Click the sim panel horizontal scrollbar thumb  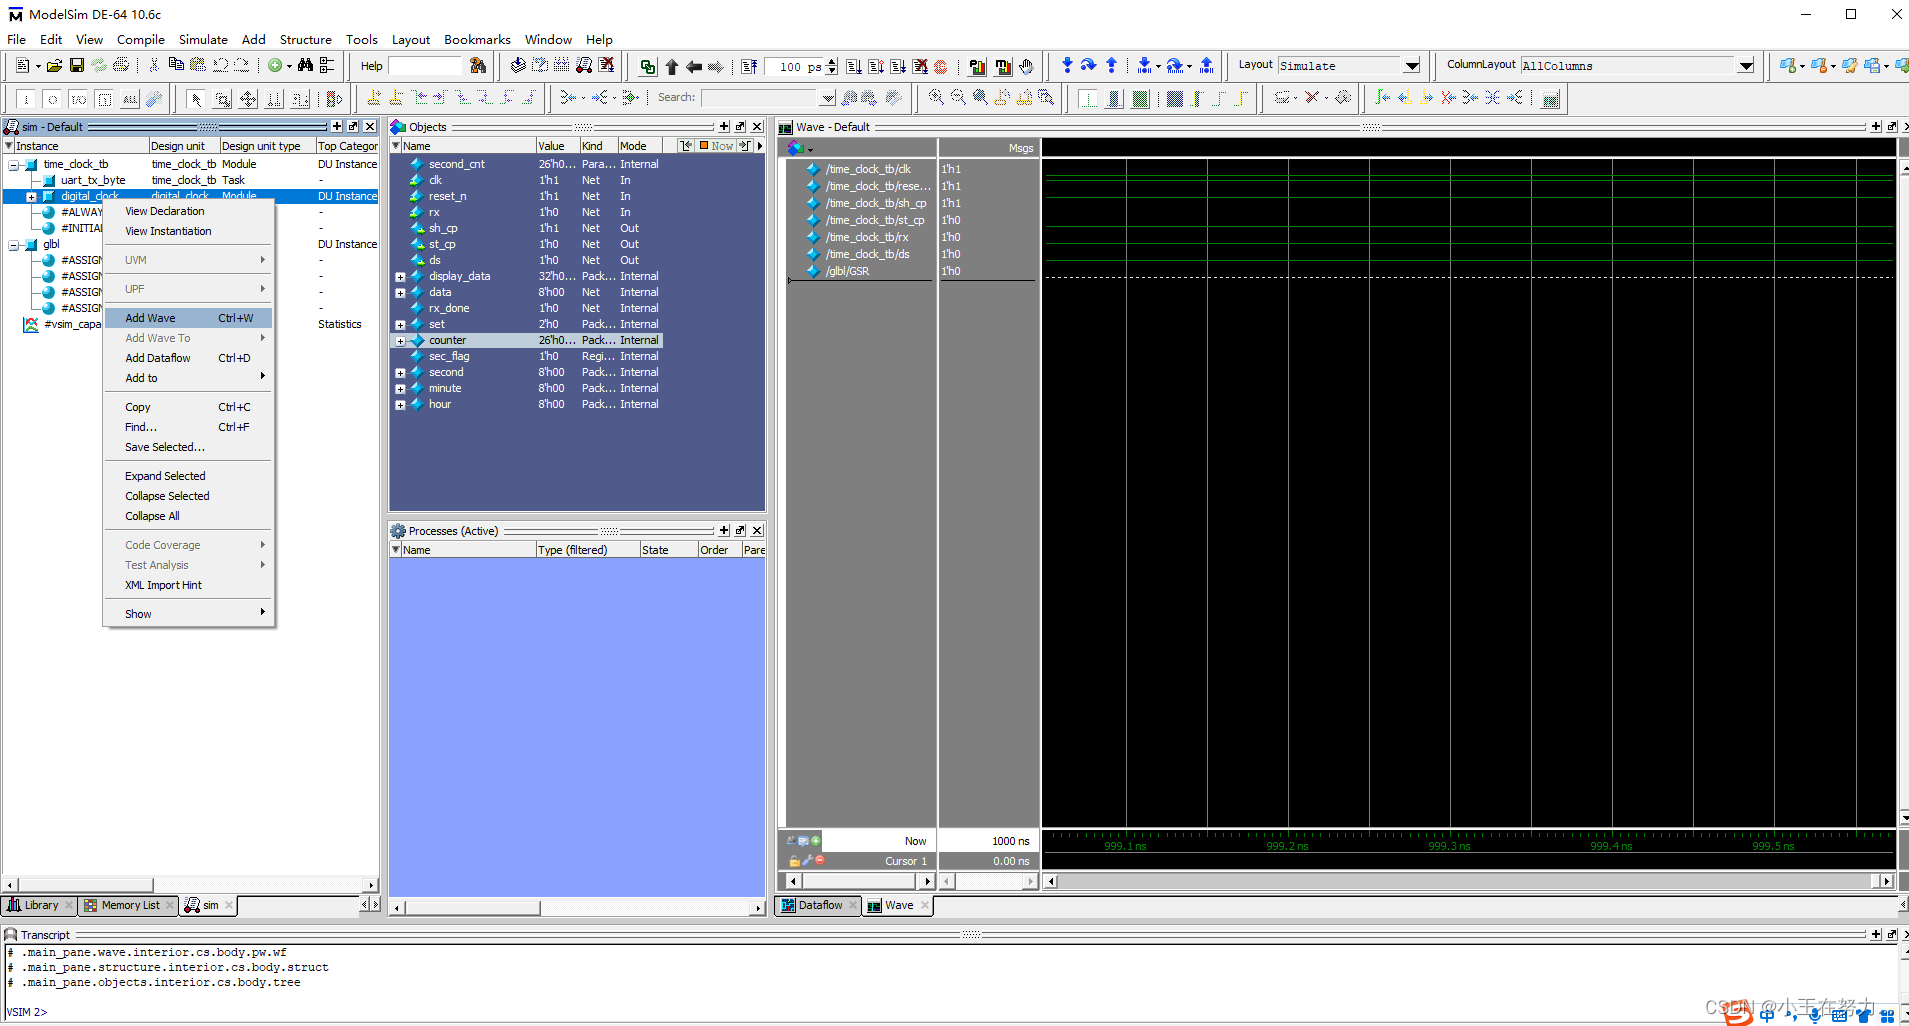(84, 885)
